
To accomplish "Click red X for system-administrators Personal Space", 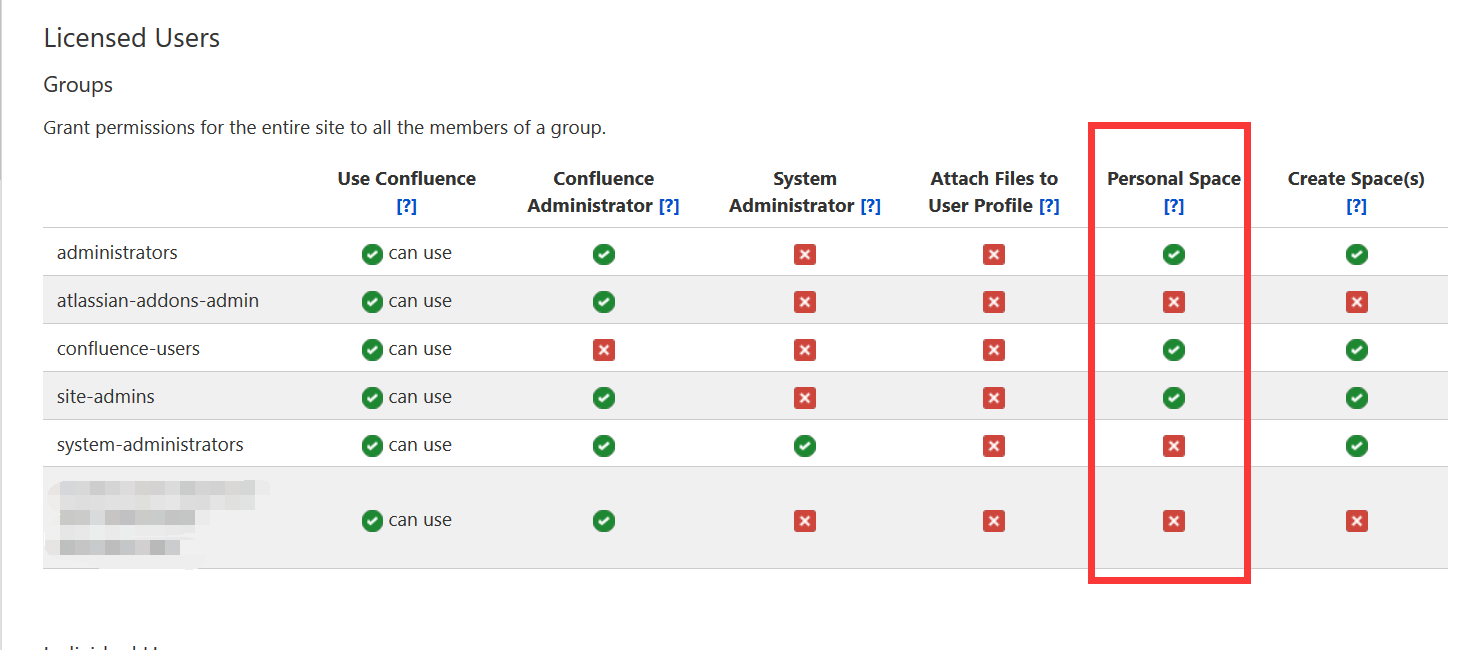I will coord(1174,446).
